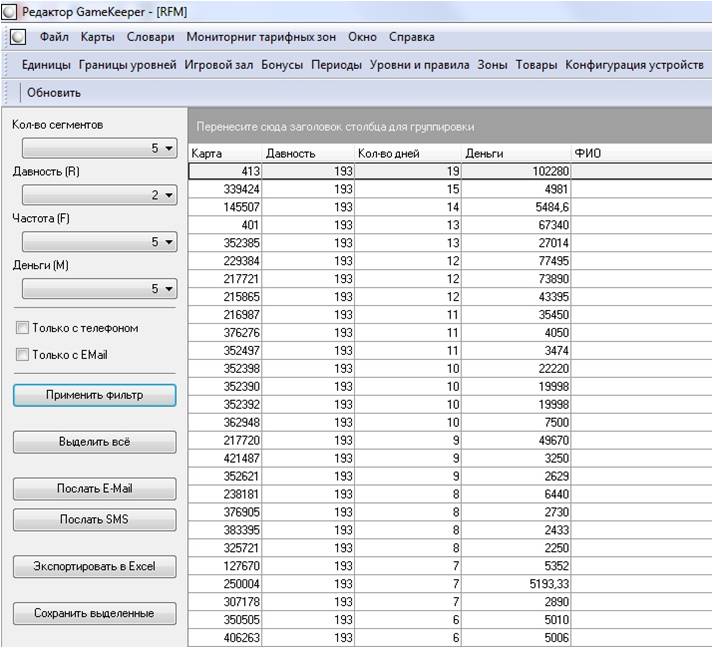This screenshot has height=648, width=713.
Task: Enable the Только с телефоном checkbox
Action: [x=22, y=327]
